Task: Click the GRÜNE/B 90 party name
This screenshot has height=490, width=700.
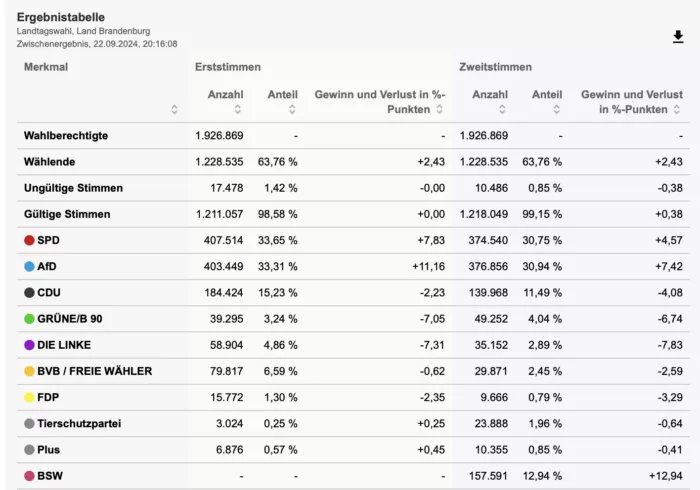Action: 70,319
